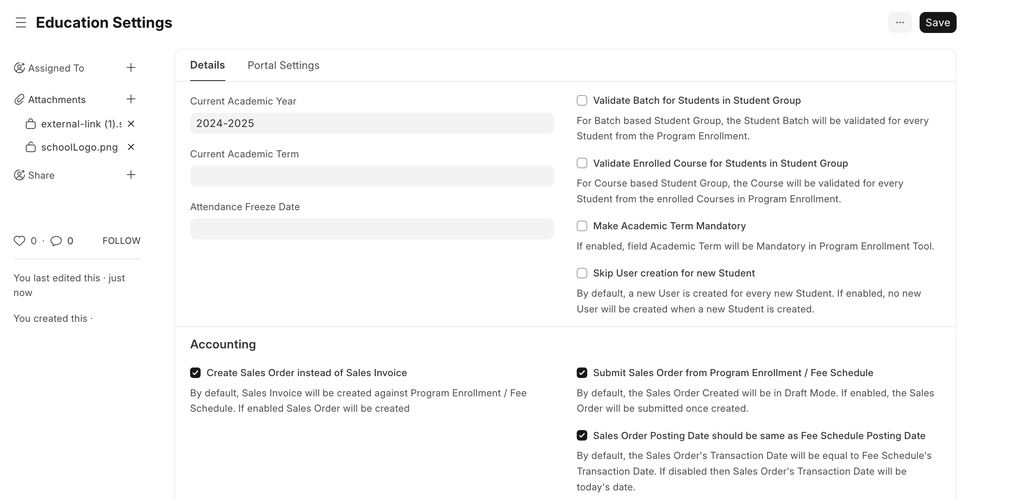Uncheck Create Sales Order instead of Sales Invoice

coord(196,373)
